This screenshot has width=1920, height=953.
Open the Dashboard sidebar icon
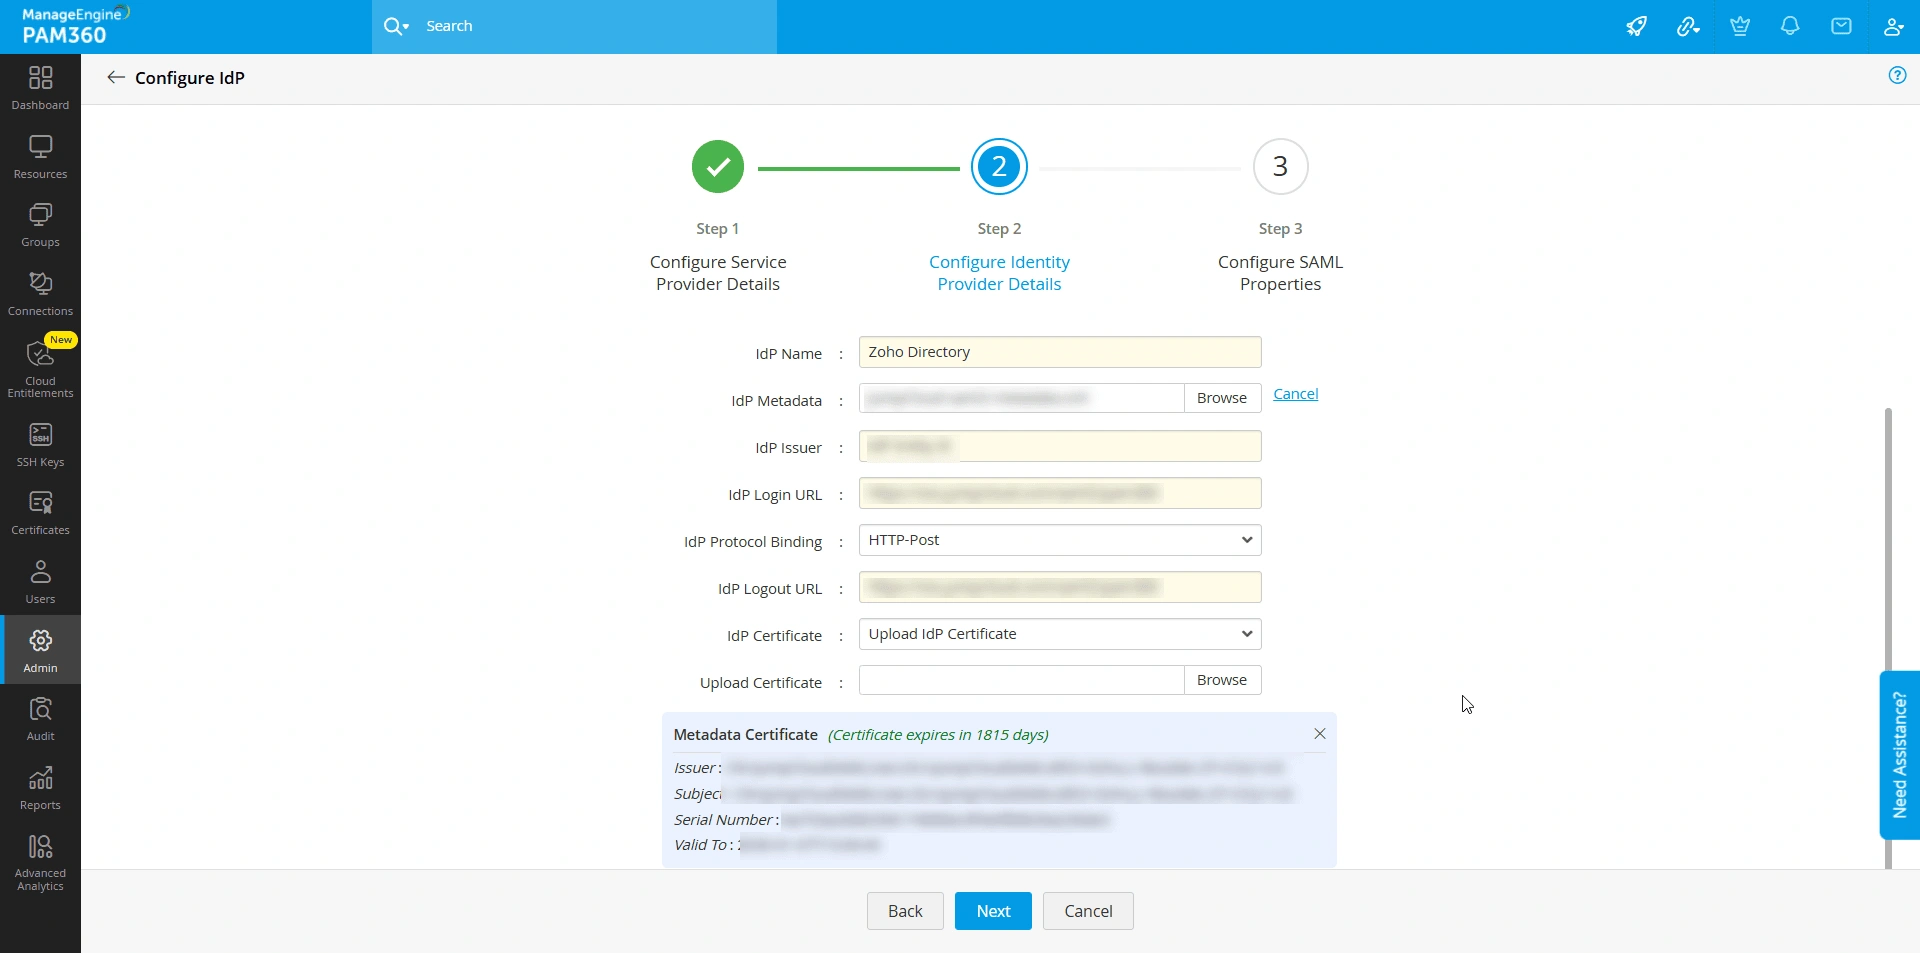point(40,88)
